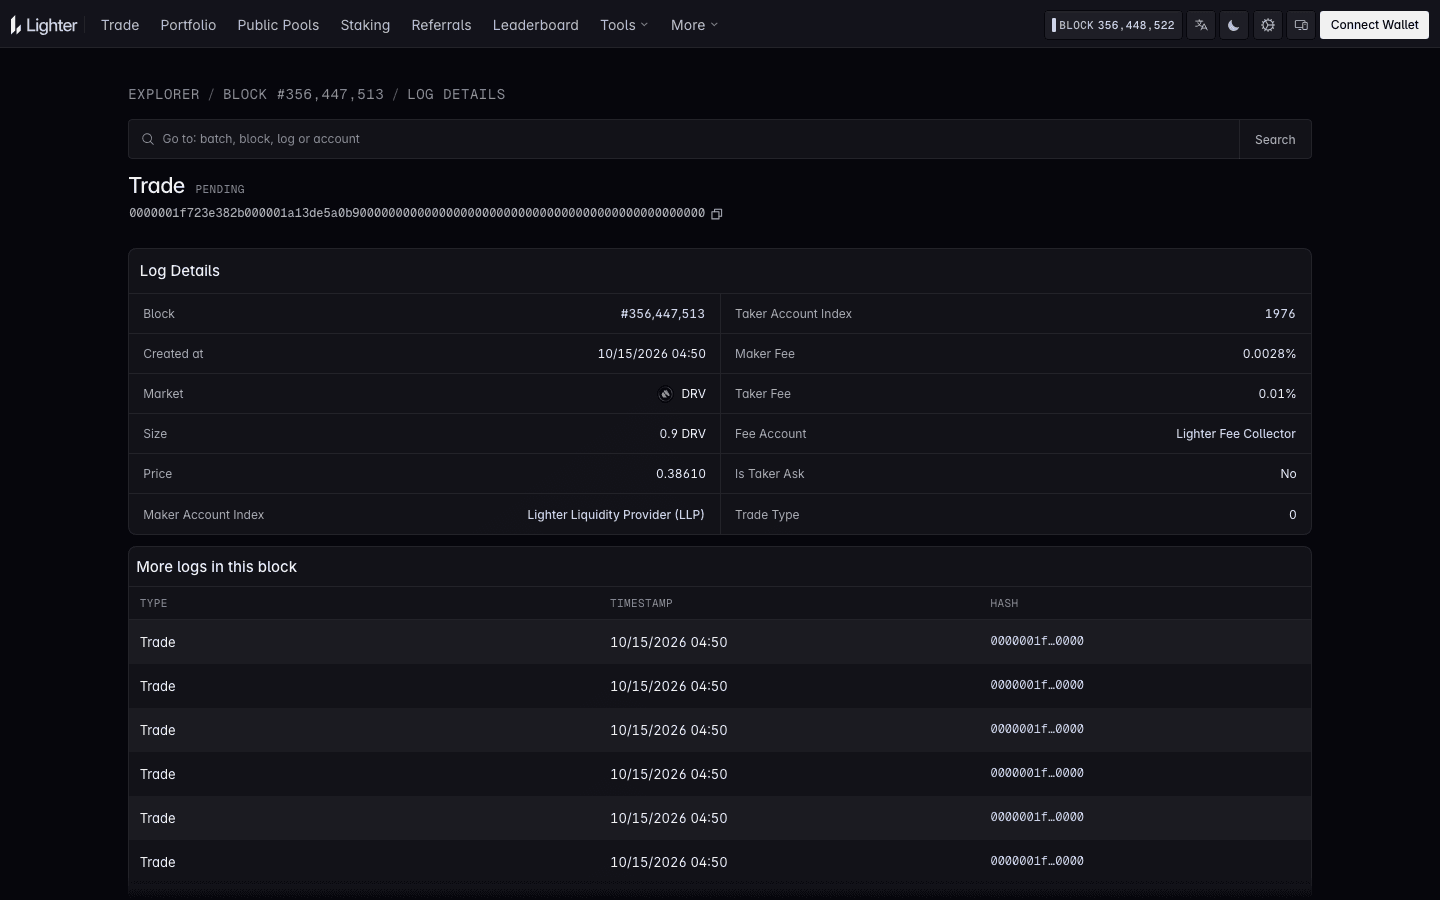Open the Trade navigation item
1440x900 pixels.
click(x=120, y=25)
